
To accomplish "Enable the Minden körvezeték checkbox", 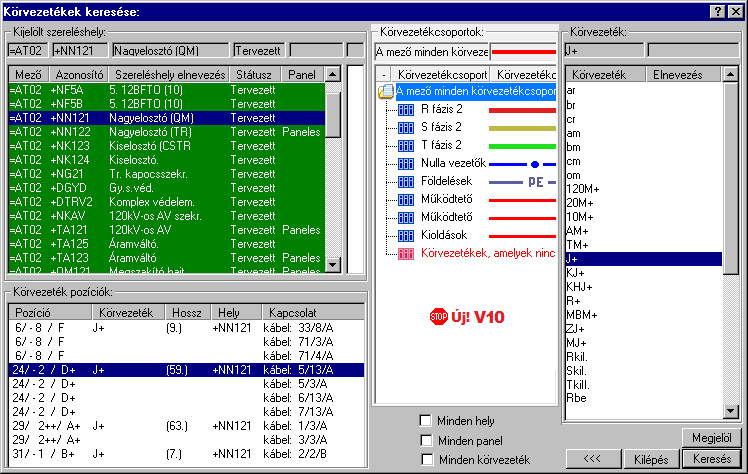I will coord(427,460).
